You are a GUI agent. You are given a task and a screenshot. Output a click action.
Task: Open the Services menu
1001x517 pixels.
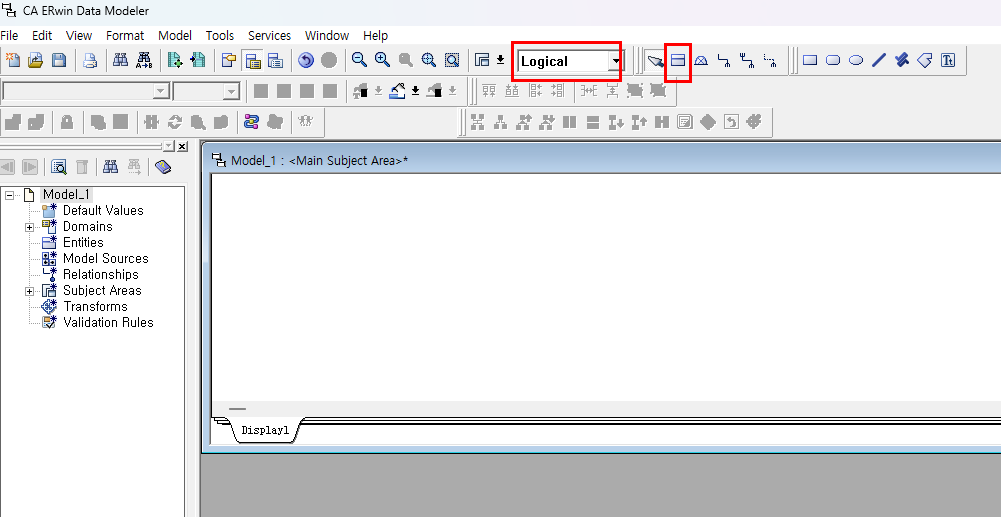click(x=269, y=36)
